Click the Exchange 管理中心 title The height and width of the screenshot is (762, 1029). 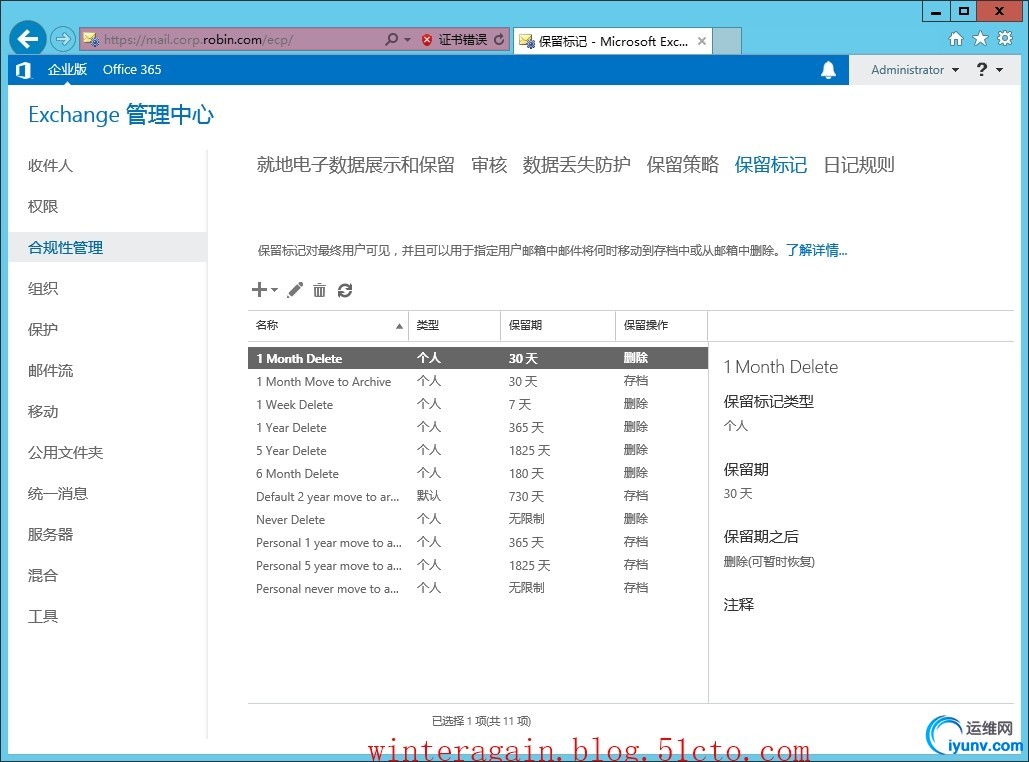(x=121, y=115)
